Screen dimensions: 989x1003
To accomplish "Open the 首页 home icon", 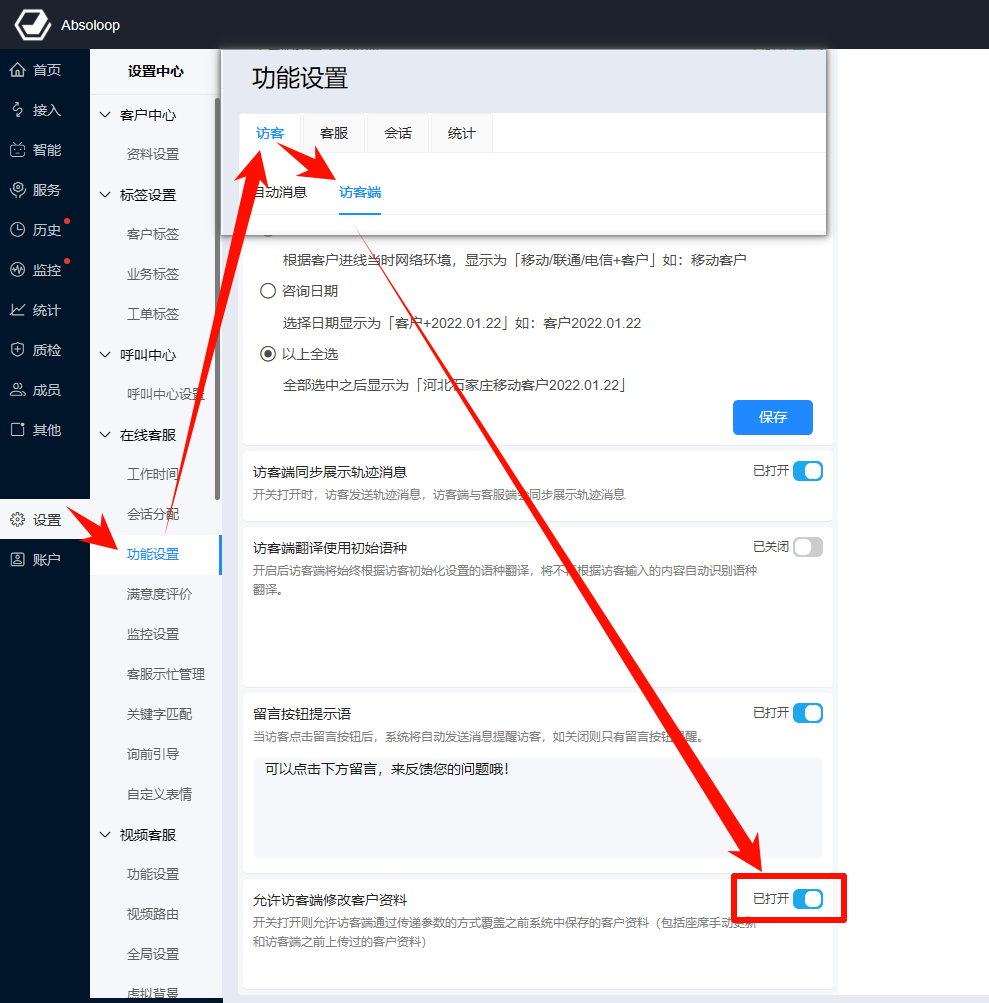I will tap(18, 70).
